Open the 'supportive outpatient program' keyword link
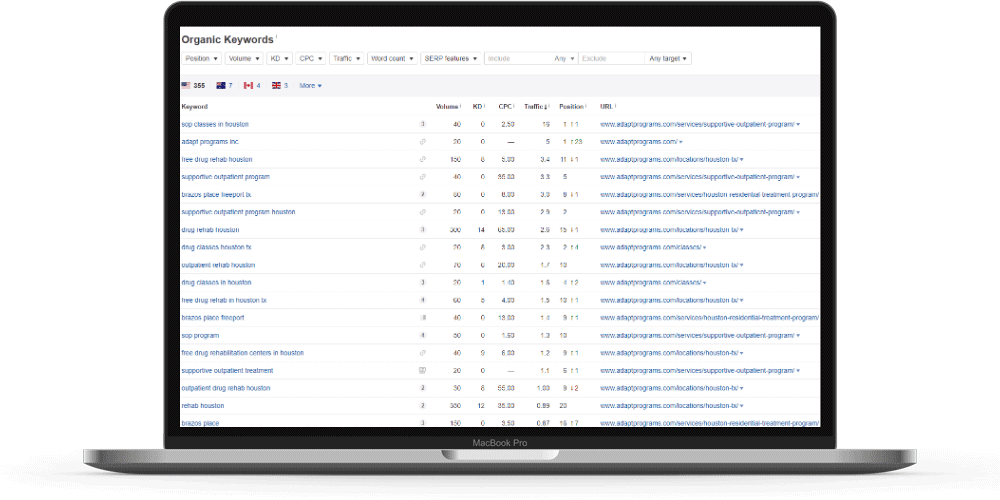Viewport: 1000px width, 500px height. (226, 177)
